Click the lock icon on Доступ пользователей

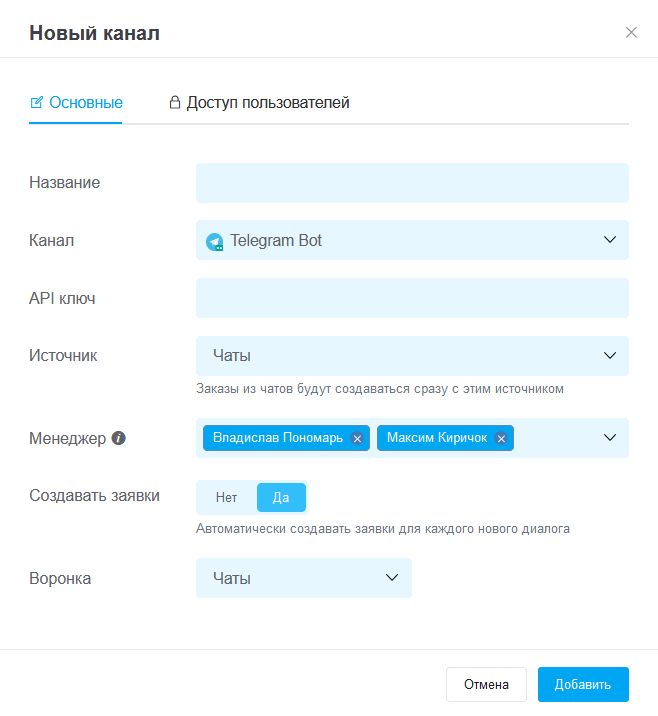(174, 102)
